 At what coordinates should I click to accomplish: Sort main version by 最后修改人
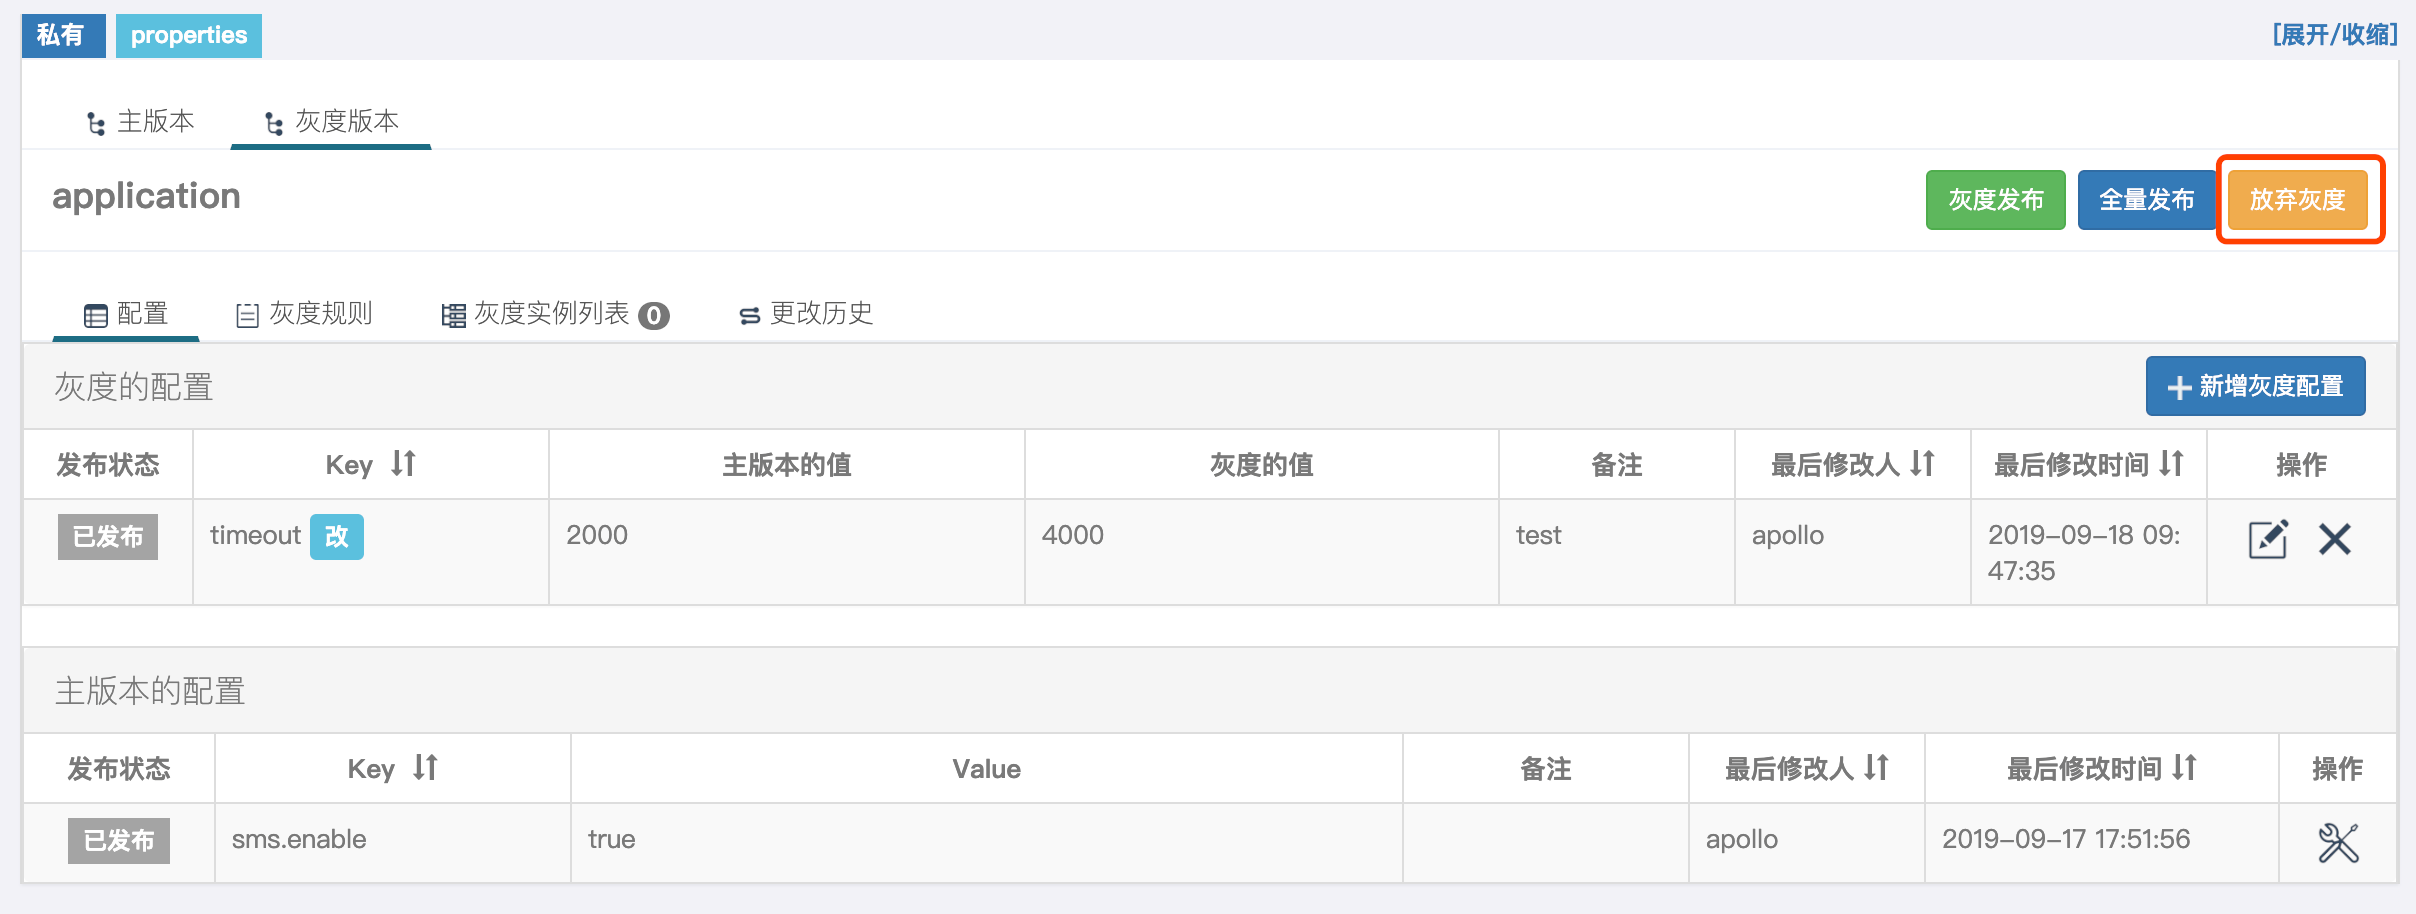pyautogui.click(x=1876, y=767)
